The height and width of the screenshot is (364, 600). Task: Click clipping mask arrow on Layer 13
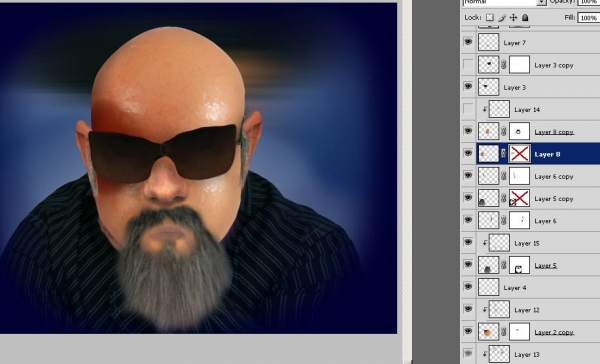pos(485,354)
